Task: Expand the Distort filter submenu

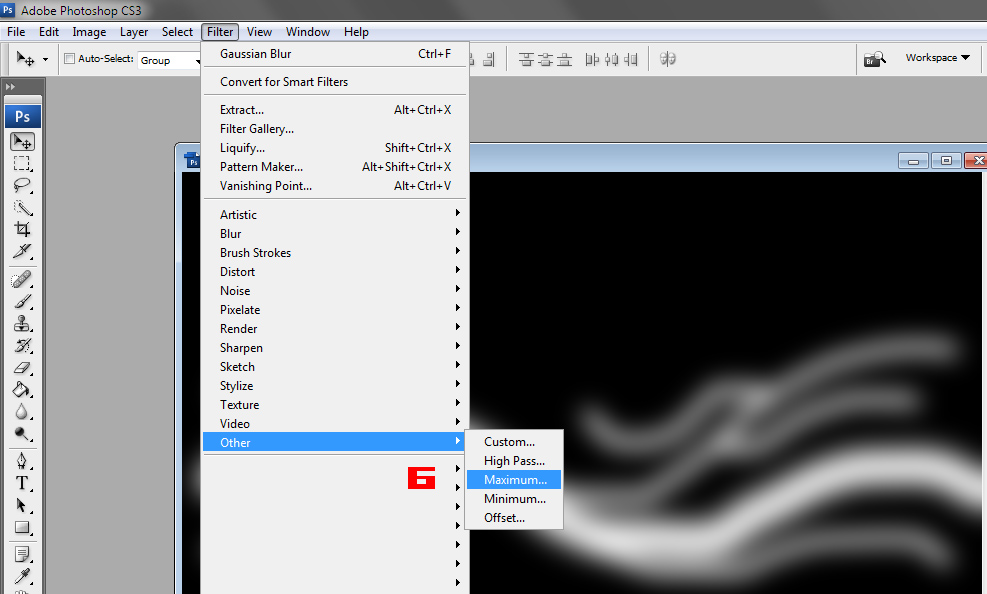Action: [x=336, y=272]
